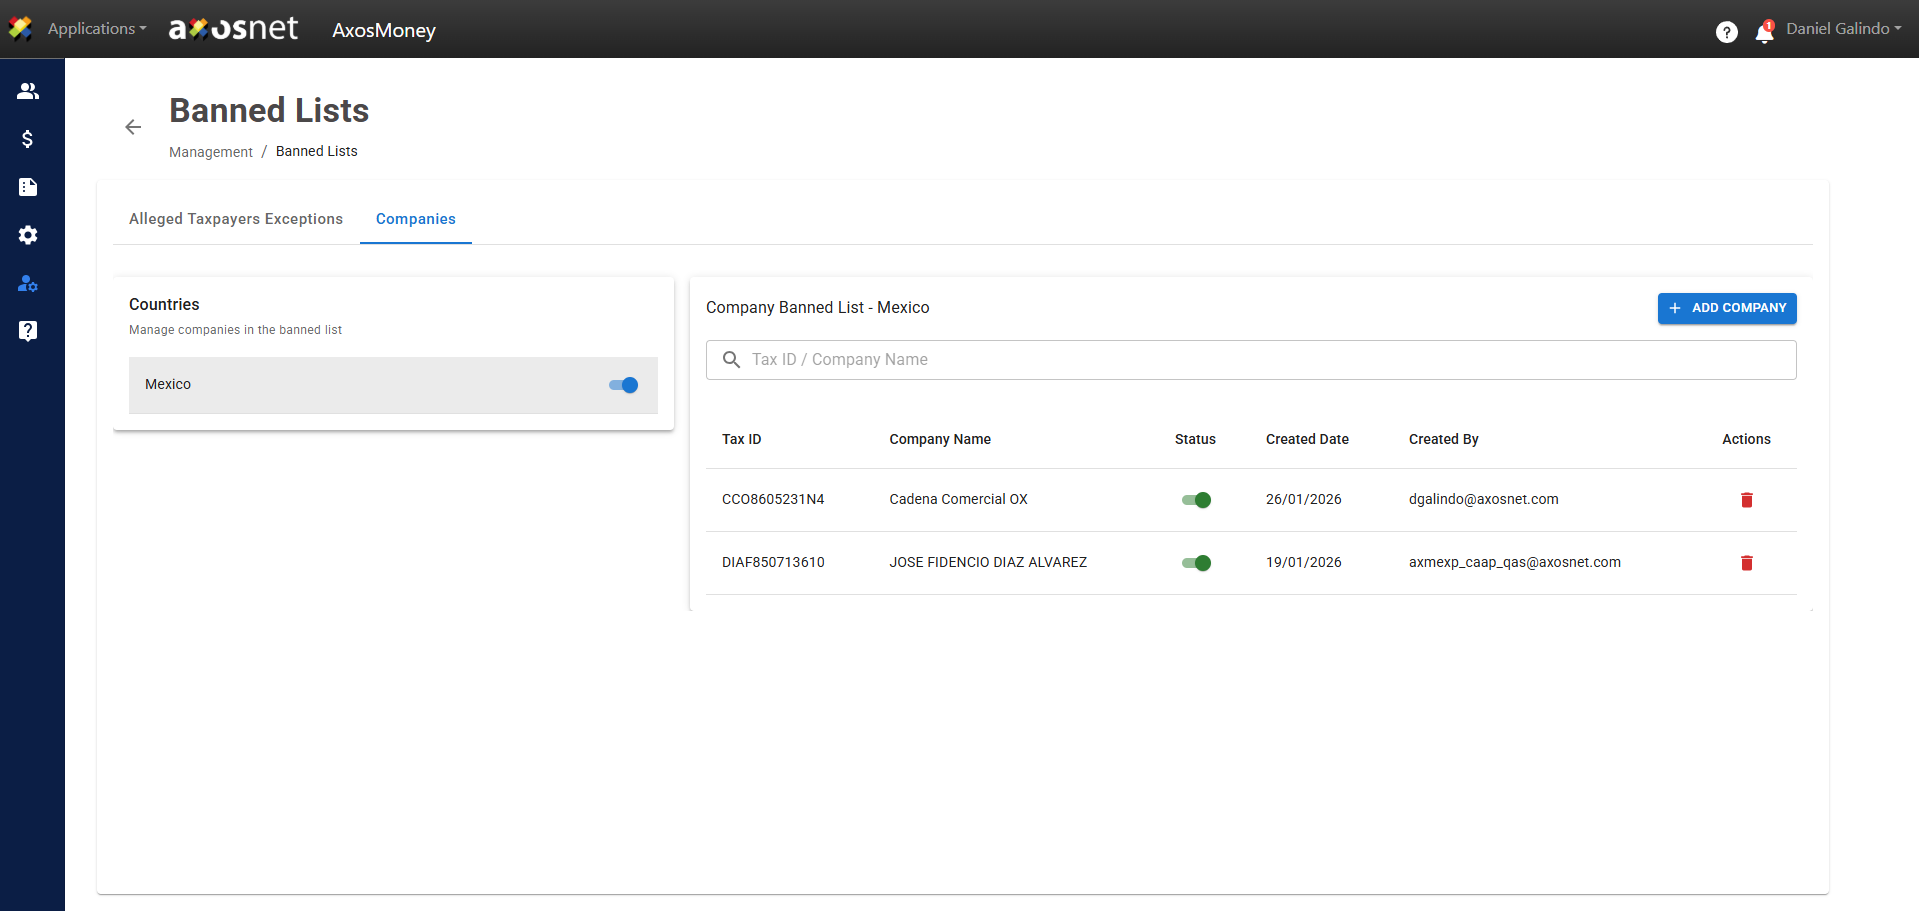Click the Add Company button
The width and height of the screenshot is (1919, 911).
[x=1726, y=308]
